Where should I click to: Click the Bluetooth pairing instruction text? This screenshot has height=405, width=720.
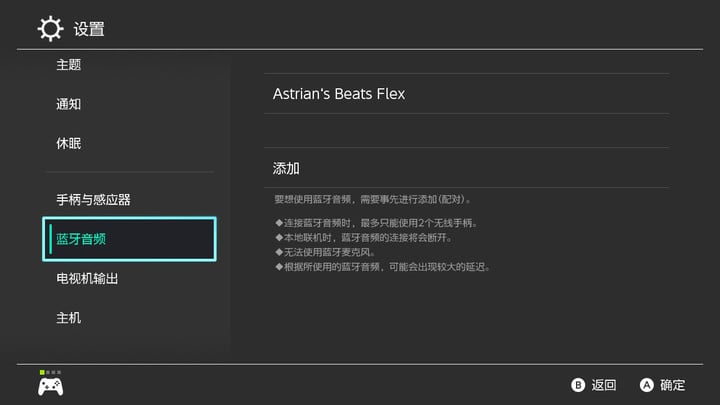click(372, 199)
